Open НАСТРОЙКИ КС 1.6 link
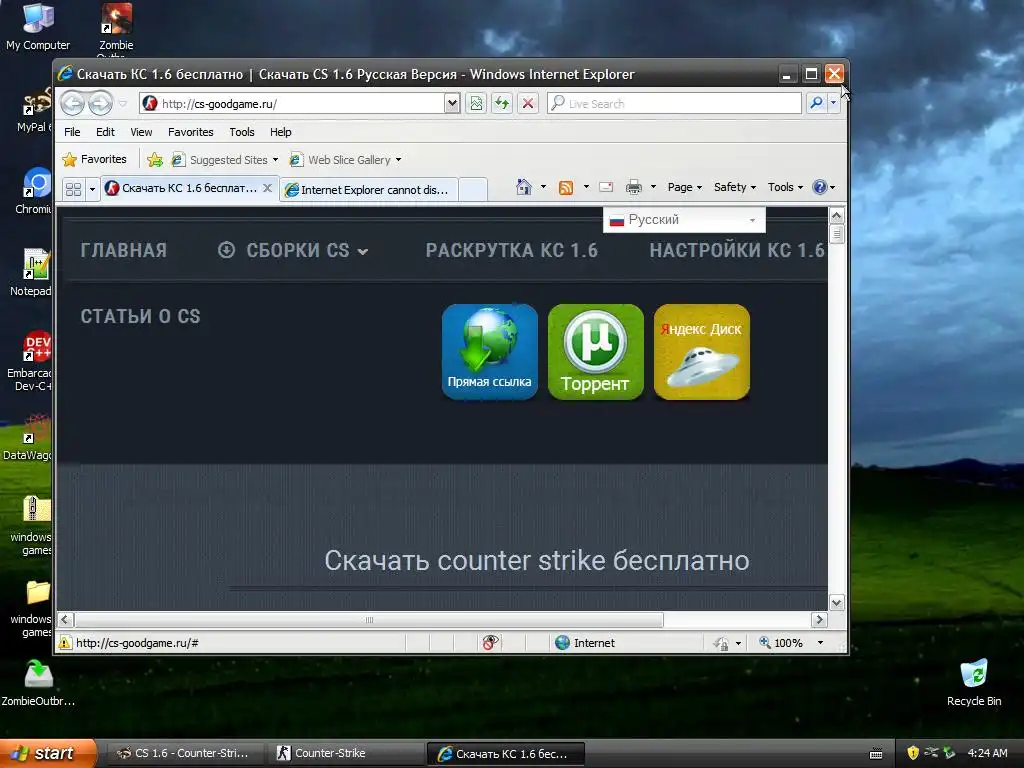This screenshot has height=768, width=1024. point(737,250)
